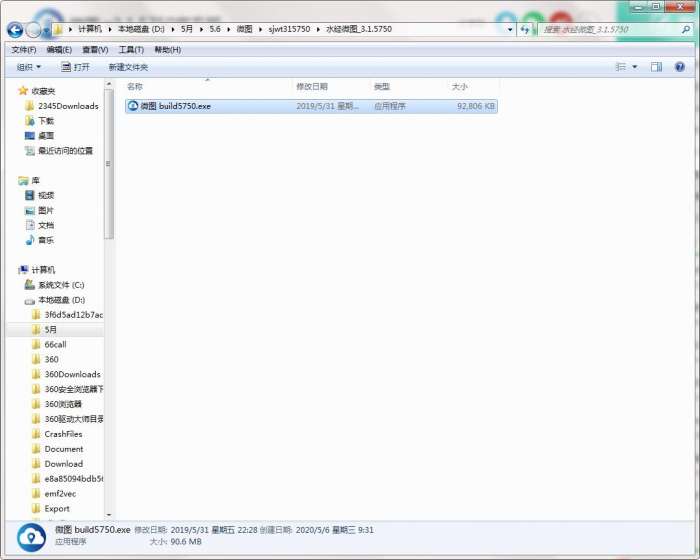
Task: Expand the arrow after 5.6 breadcrumb
Action: point(229,29)
